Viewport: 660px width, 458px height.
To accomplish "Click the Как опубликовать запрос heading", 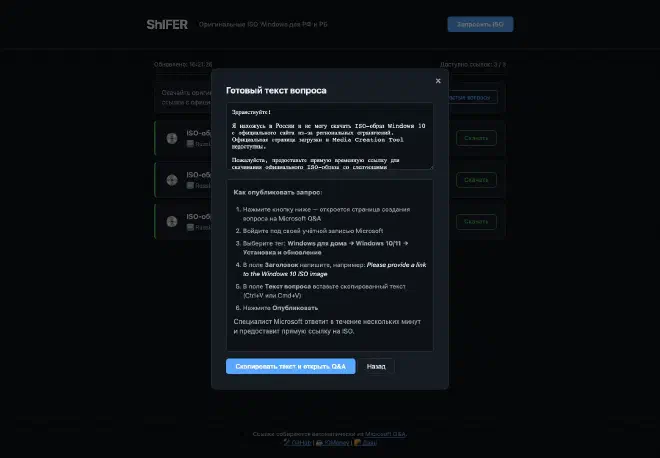I will click(x=278, y=192).
